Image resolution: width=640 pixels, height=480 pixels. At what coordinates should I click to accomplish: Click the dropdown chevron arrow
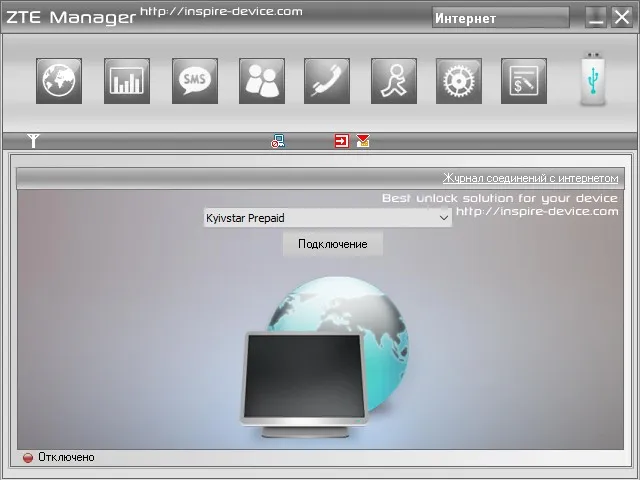tap(444, 218)
